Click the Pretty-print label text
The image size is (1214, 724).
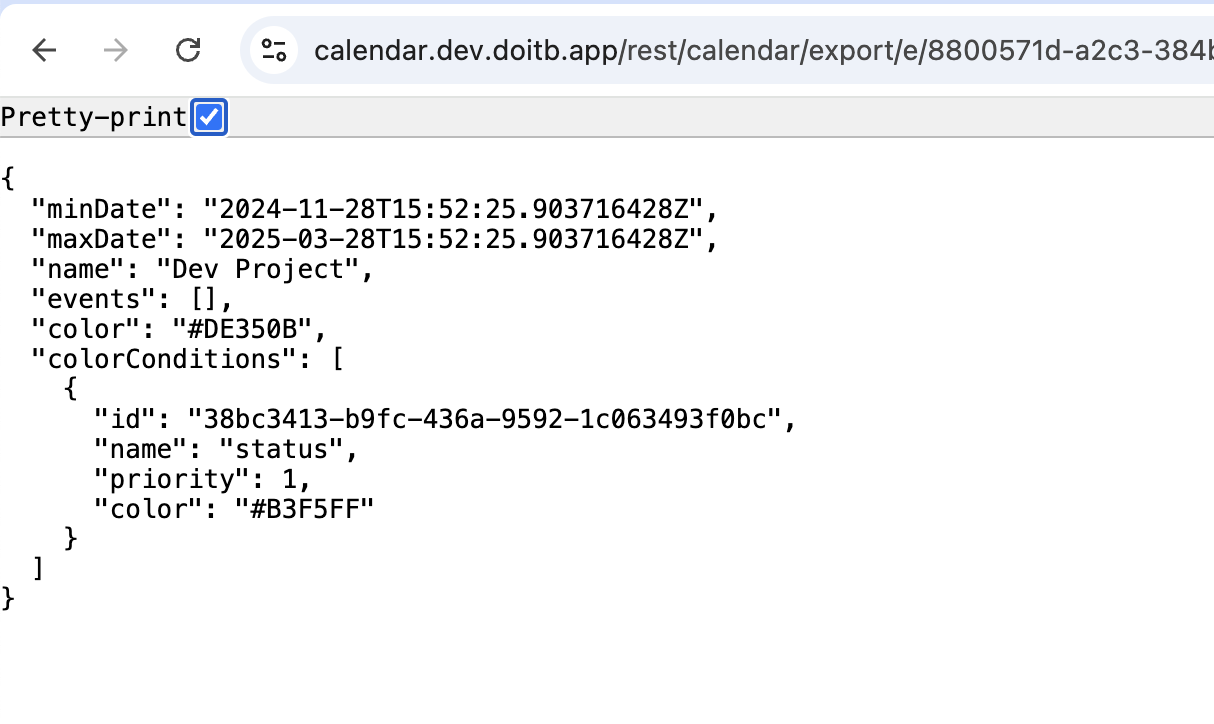point(94,117)
